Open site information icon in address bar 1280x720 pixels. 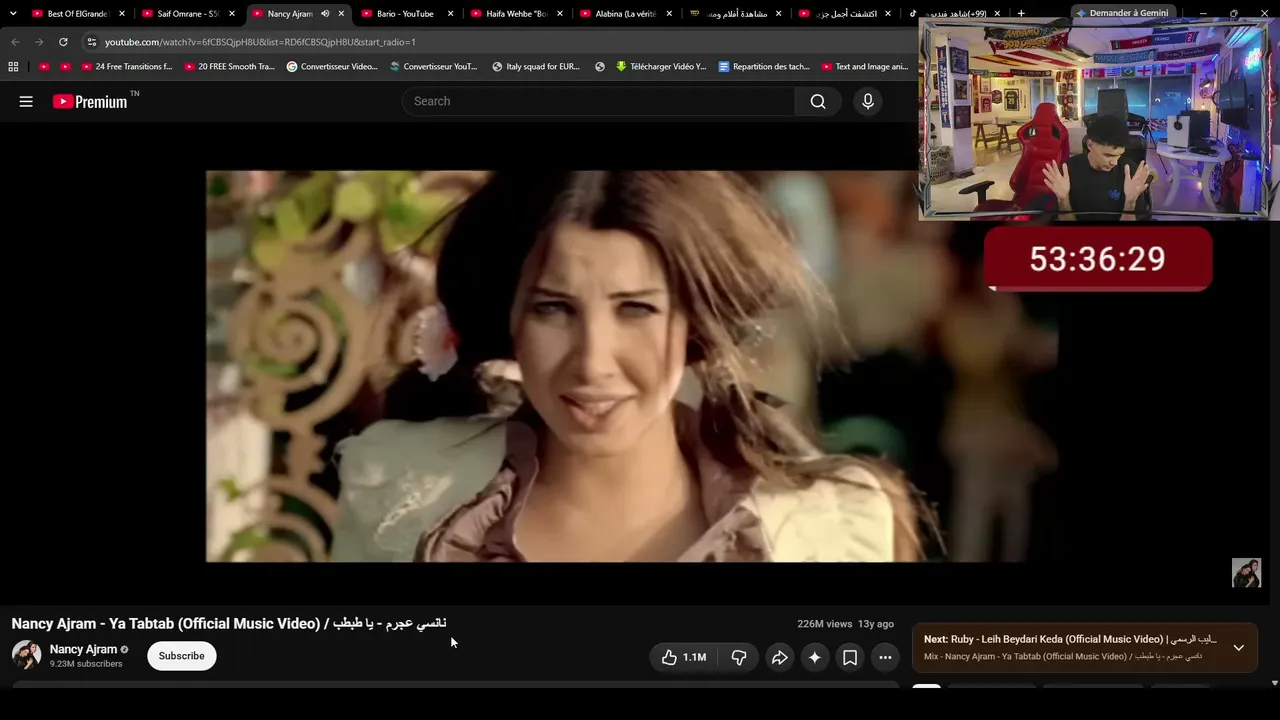pyautogui.click(x=91, y=42)
